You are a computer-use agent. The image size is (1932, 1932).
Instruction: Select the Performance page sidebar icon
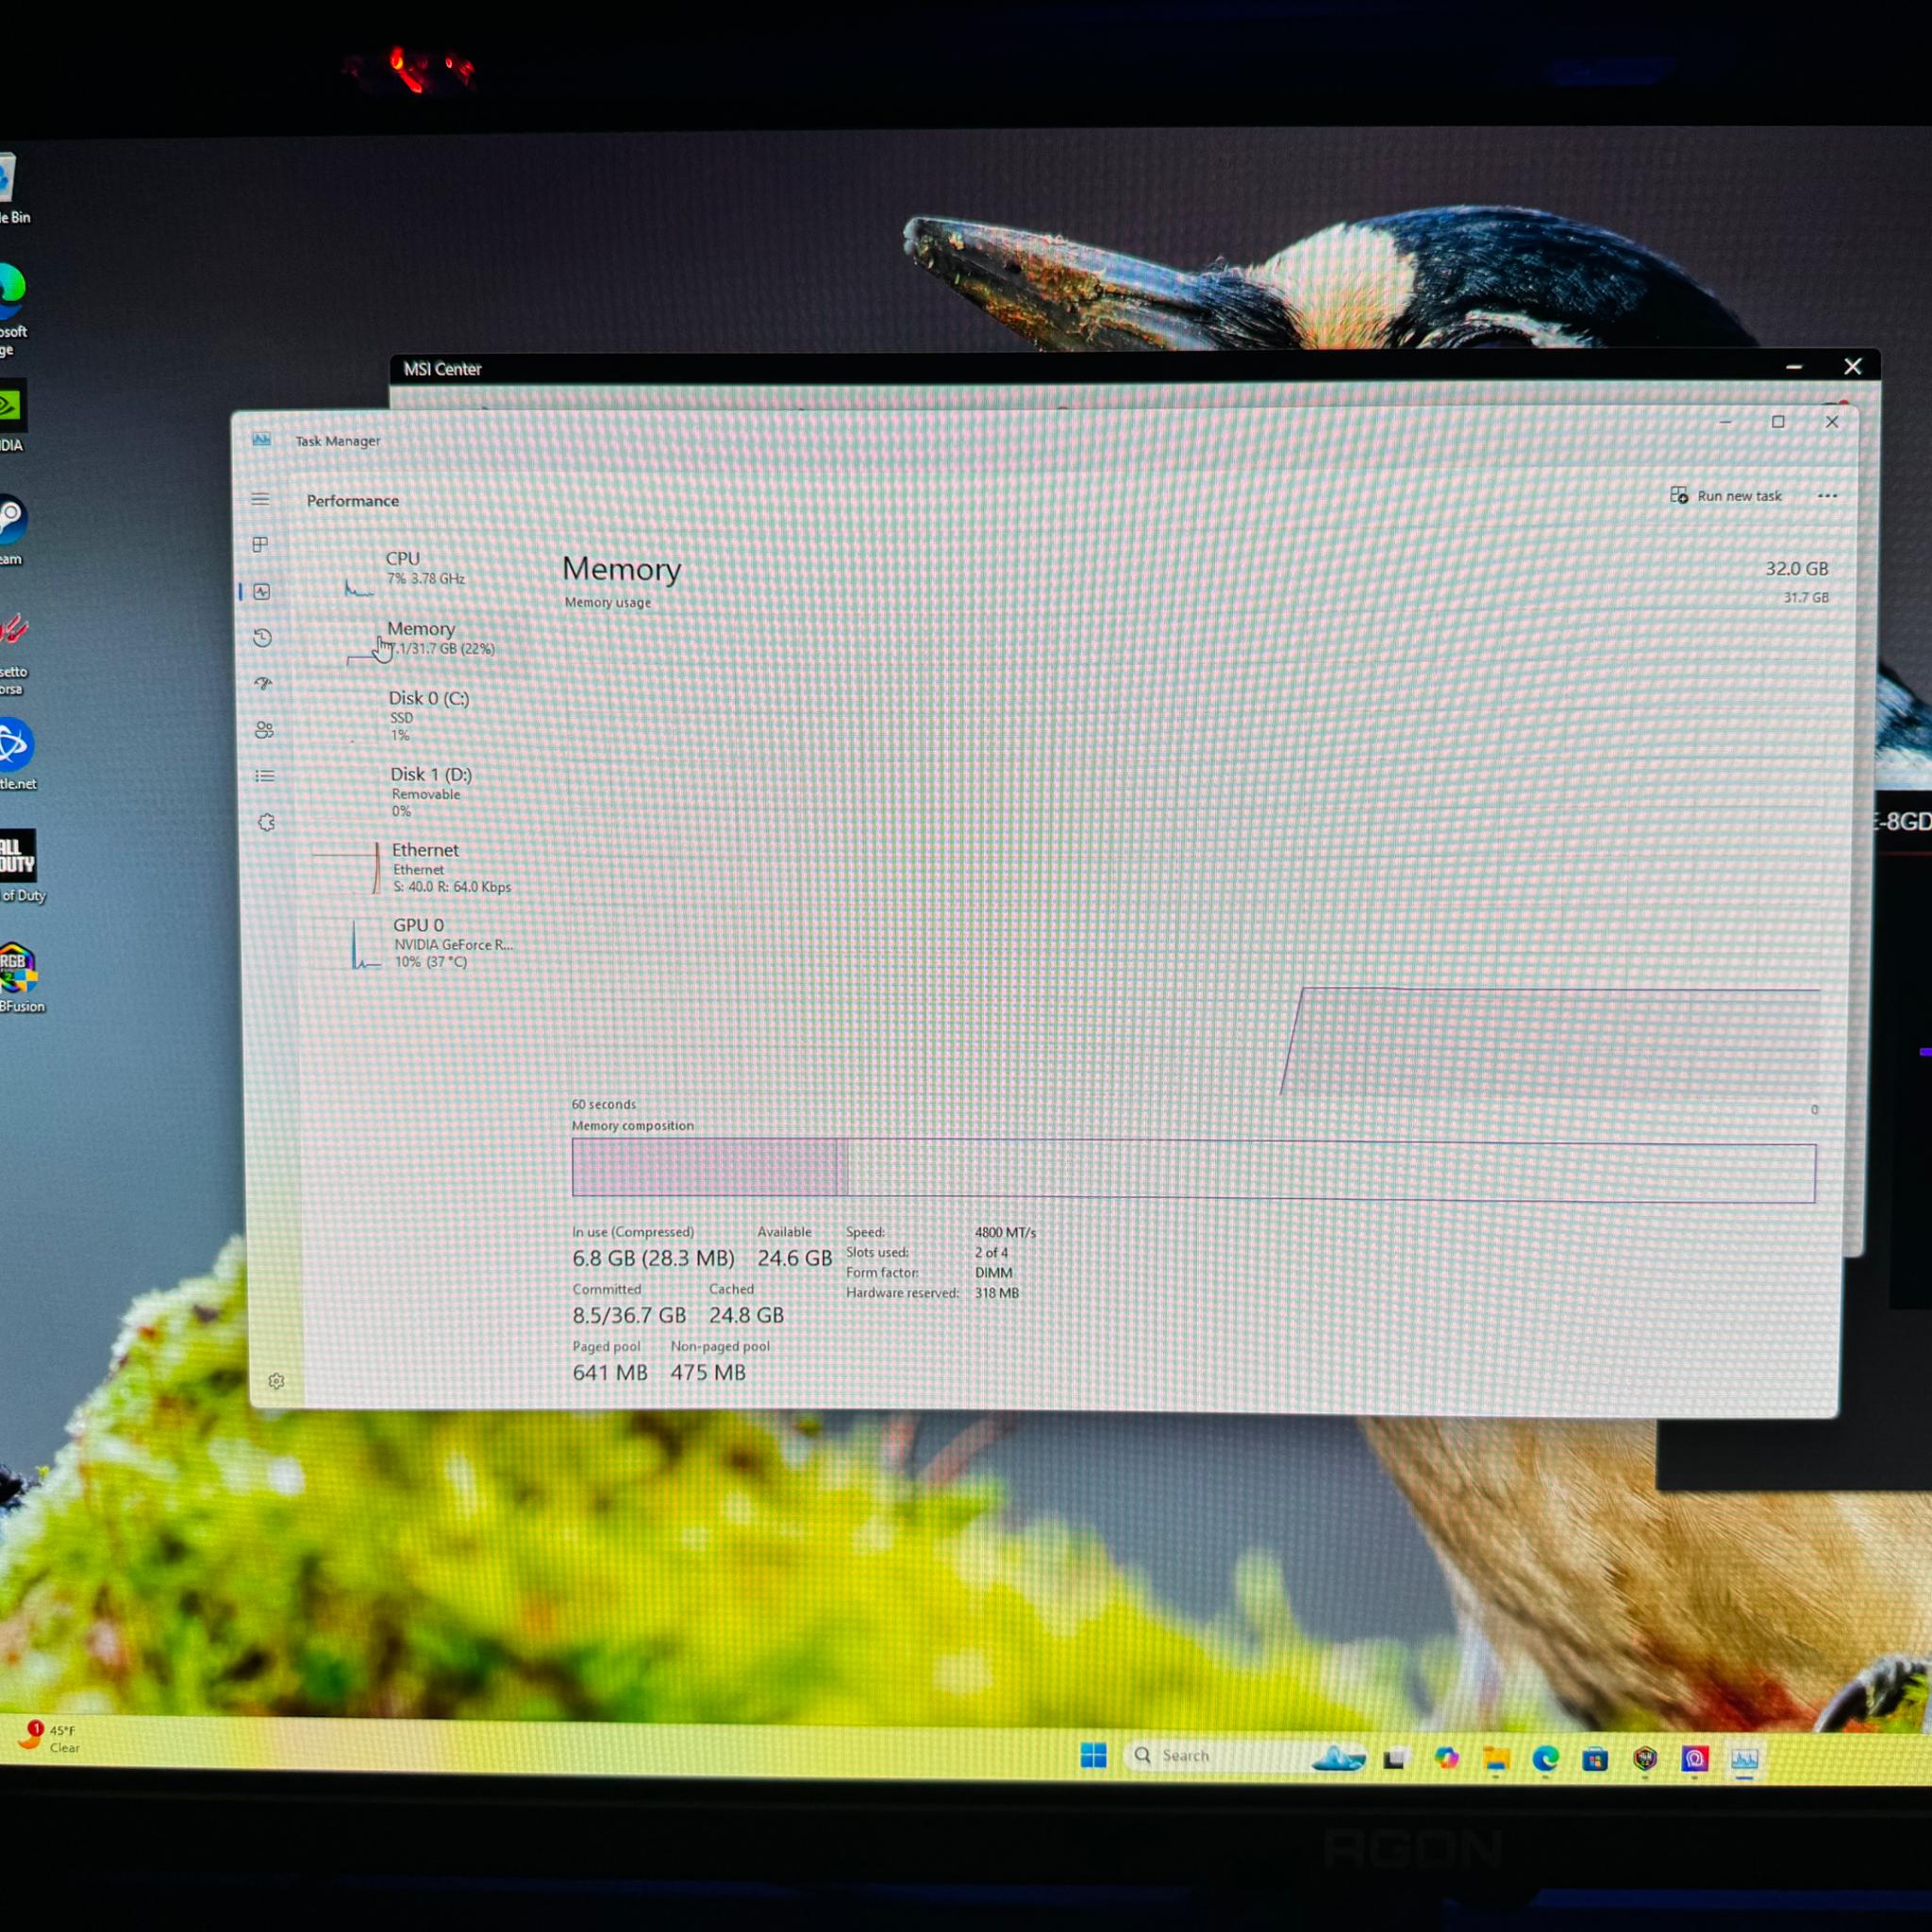262,591
